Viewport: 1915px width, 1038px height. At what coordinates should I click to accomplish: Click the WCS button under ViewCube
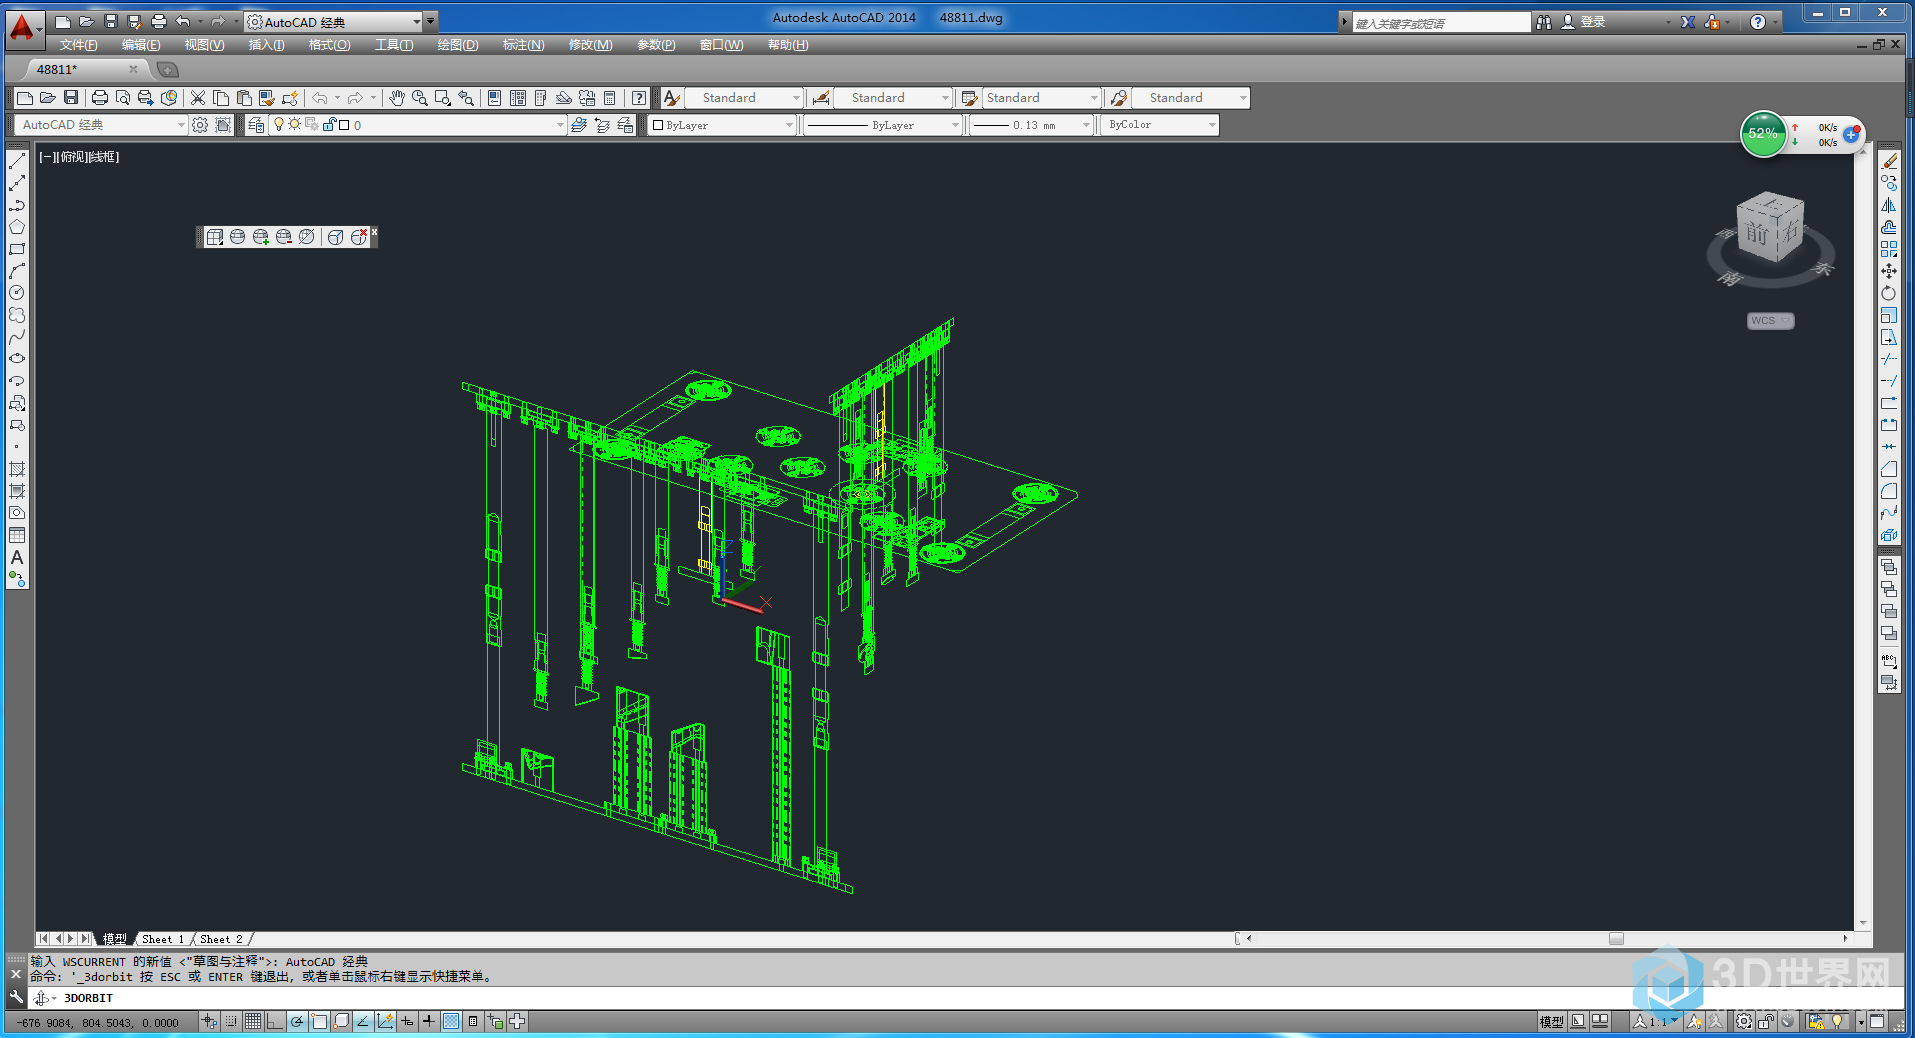[x=1770, y=321]
